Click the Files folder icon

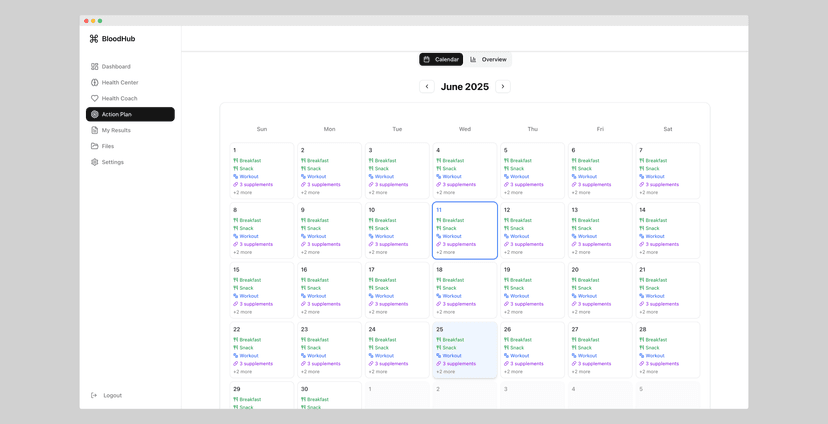(x=95, y=146)
